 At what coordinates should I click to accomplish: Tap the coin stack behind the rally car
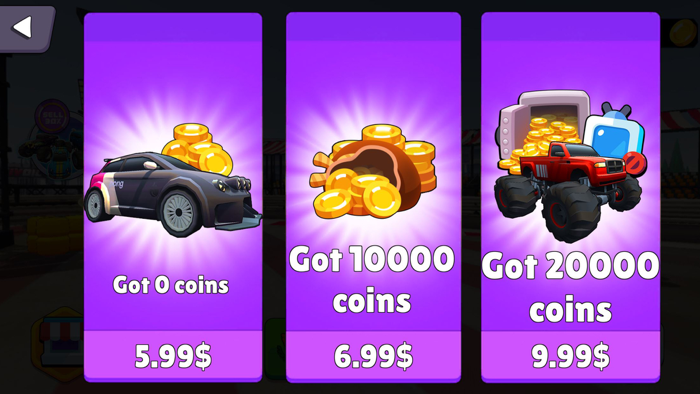coord(197,148)
